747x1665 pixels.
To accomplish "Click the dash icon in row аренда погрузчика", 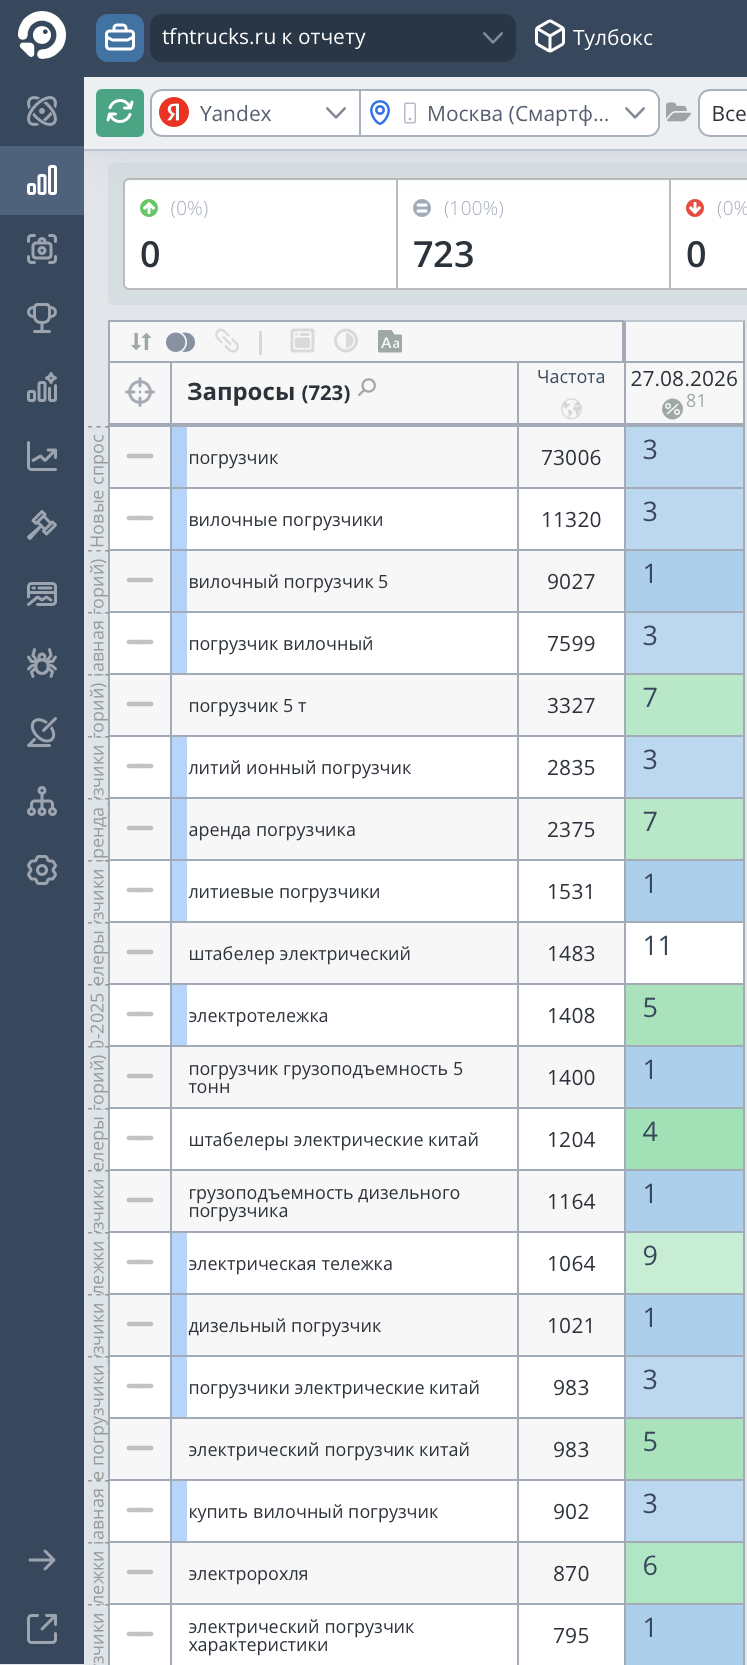I will pyautogui.click(x=140, y=829).
